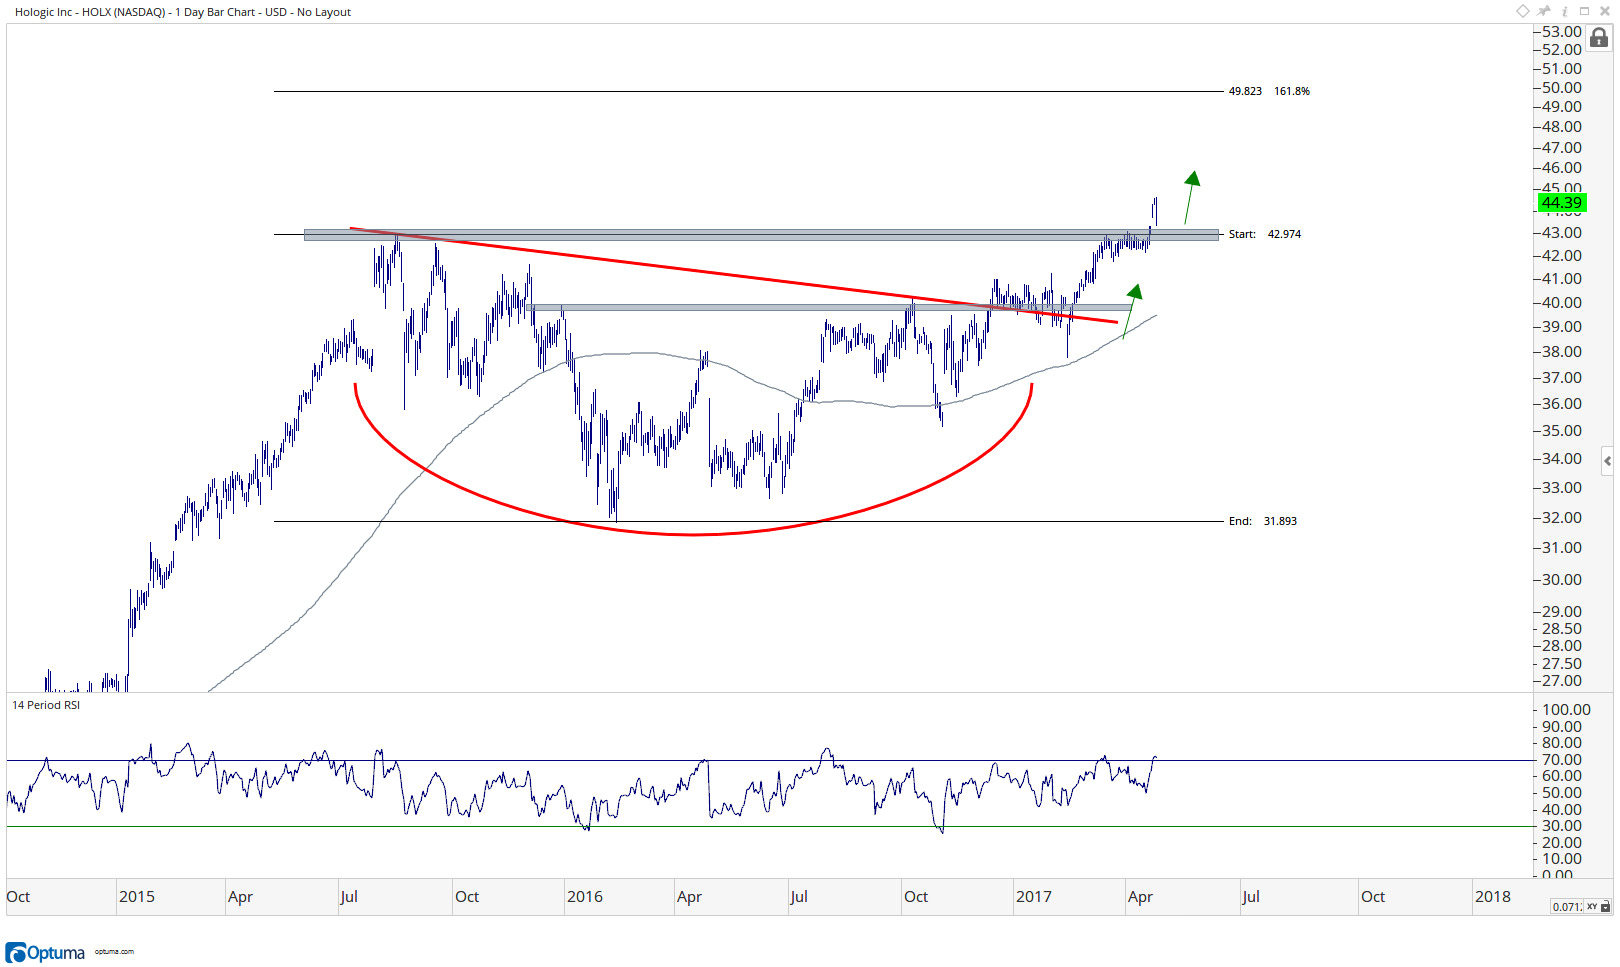Image resolution: width=1620 pixels, height=967 pixels.
Task: Click the 53.00 price scale label
Action: tap(1562, 32)
